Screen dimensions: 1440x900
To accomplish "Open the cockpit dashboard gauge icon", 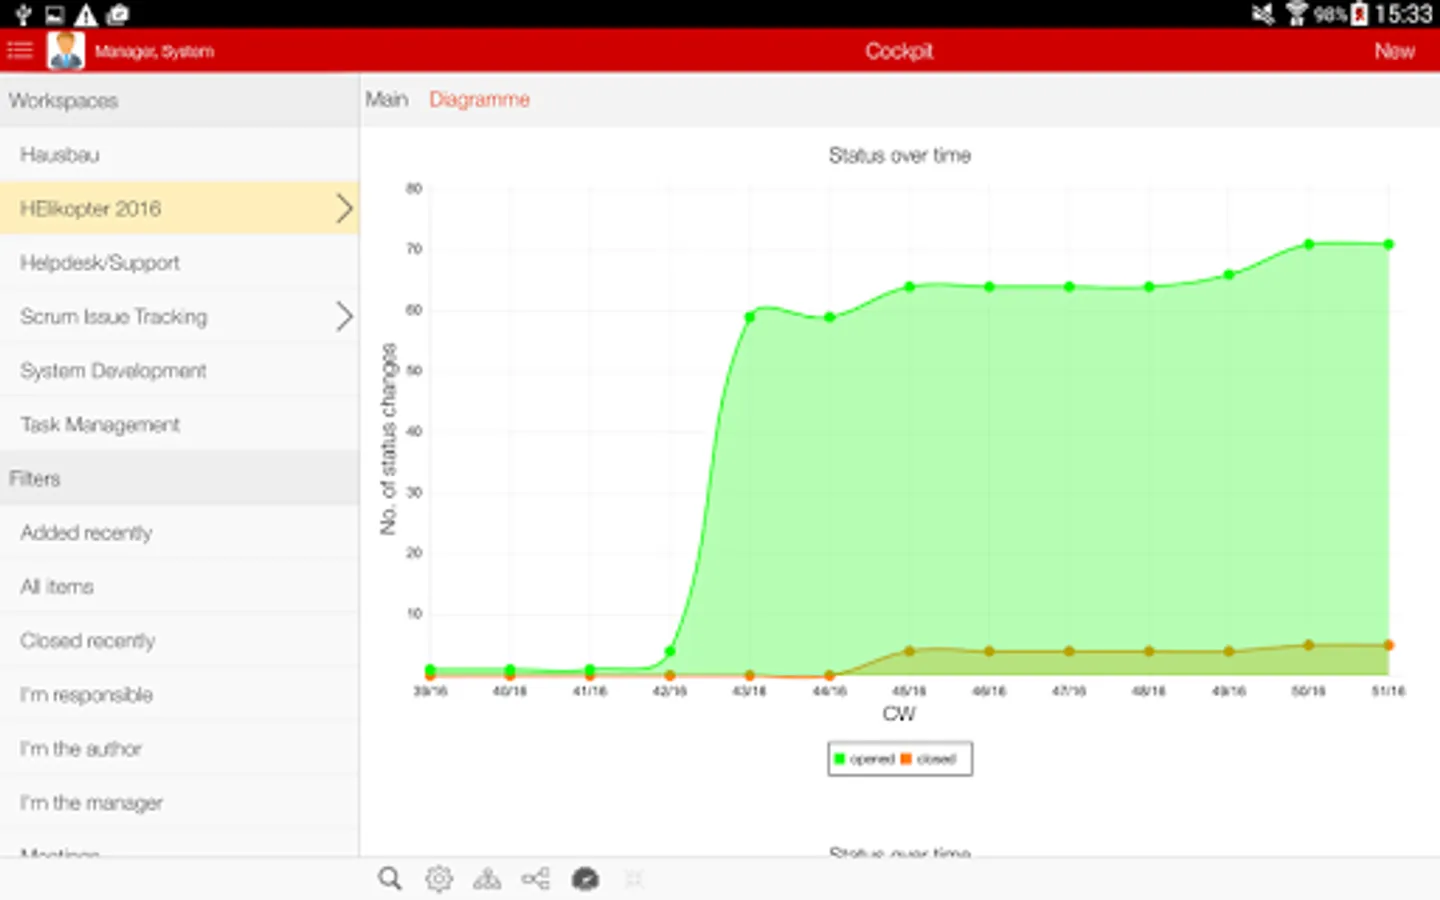I will 585,879.
